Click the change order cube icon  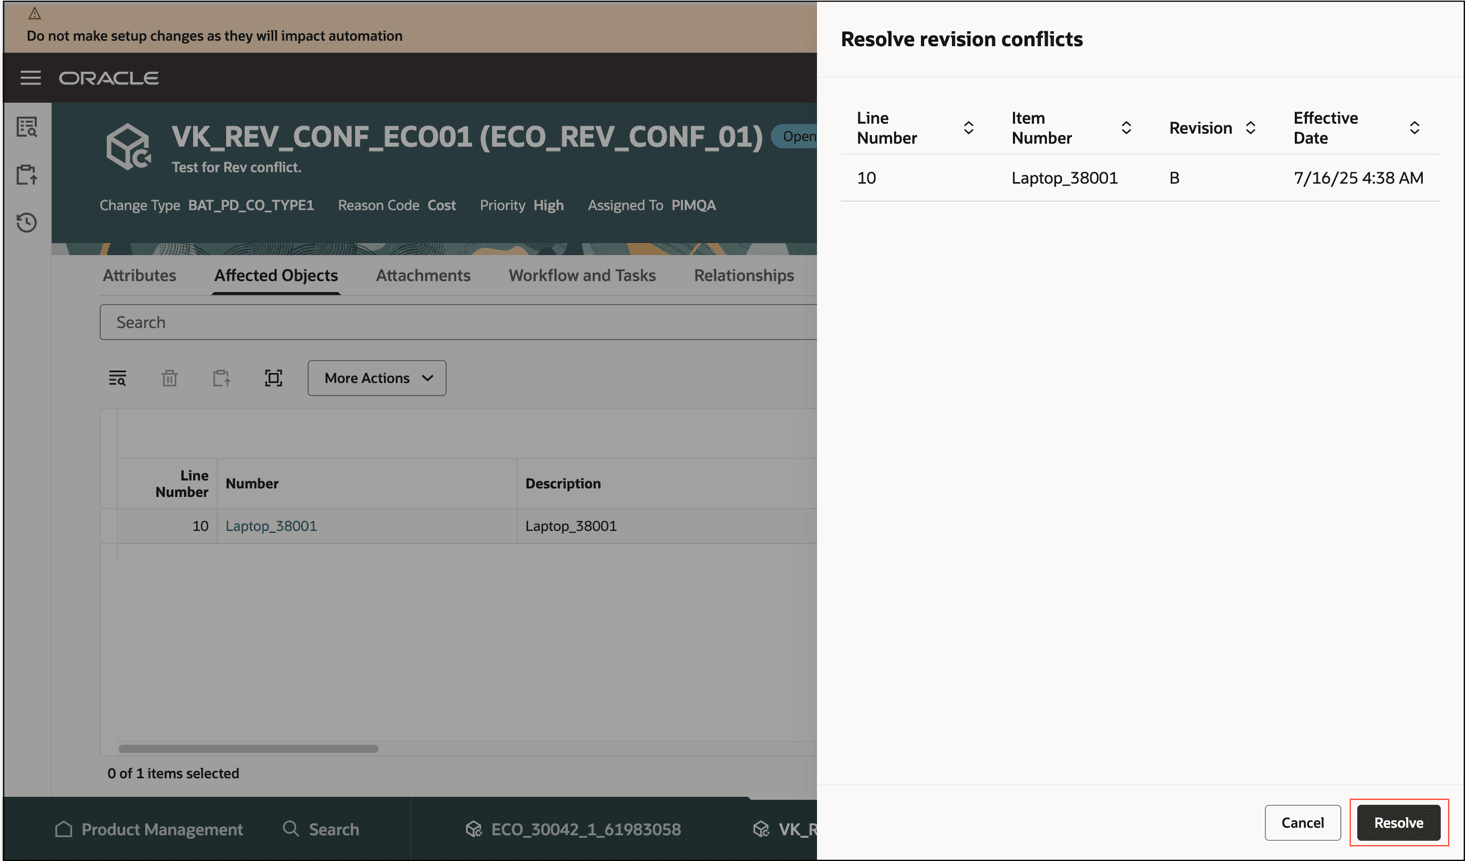pyautogui.click(x=129, y=147)
